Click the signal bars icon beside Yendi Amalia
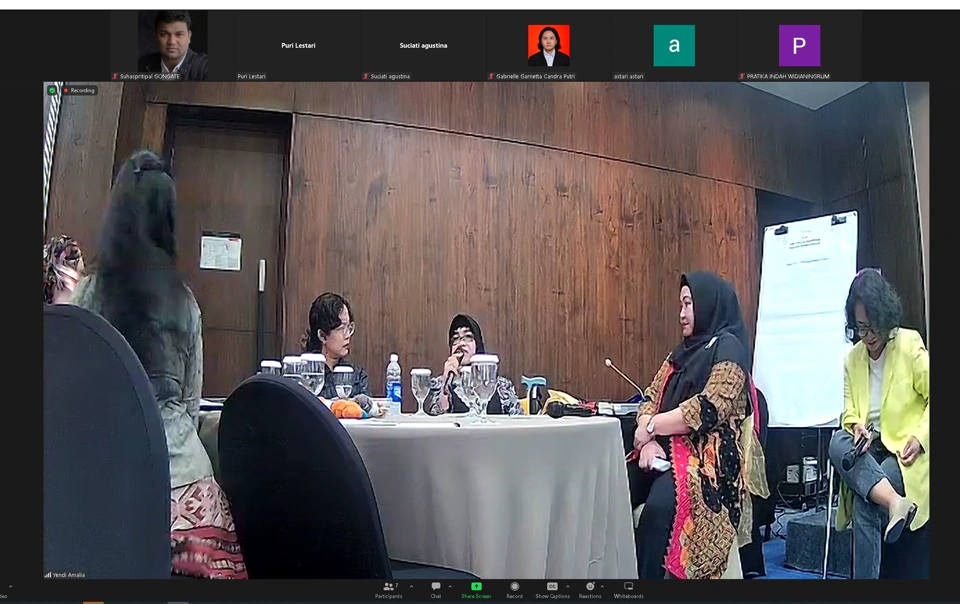This screenshot has height=604, width=960. 47,575
